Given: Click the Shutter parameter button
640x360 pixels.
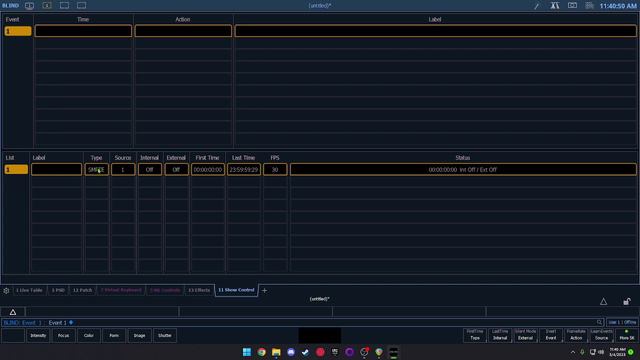Looking at the screenshot, I should click(x=165, y=336).
